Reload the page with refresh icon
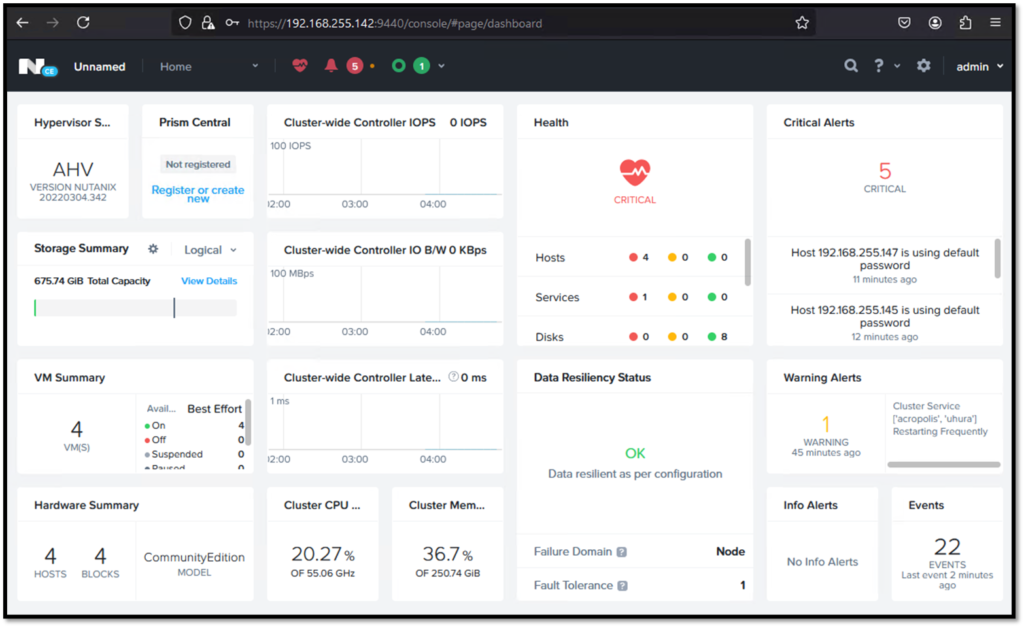1024x627 pixels. point(83,23)
